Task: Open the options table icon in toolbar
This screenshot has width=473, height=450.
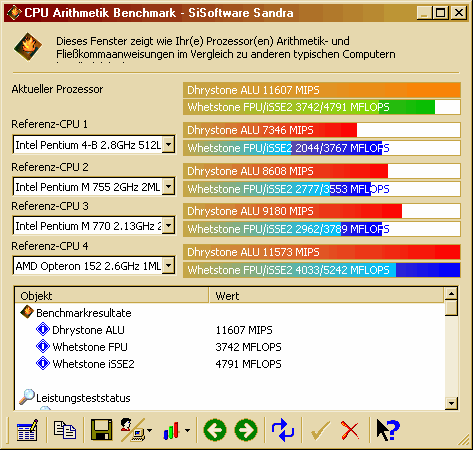Action: [x=27, y=430]
